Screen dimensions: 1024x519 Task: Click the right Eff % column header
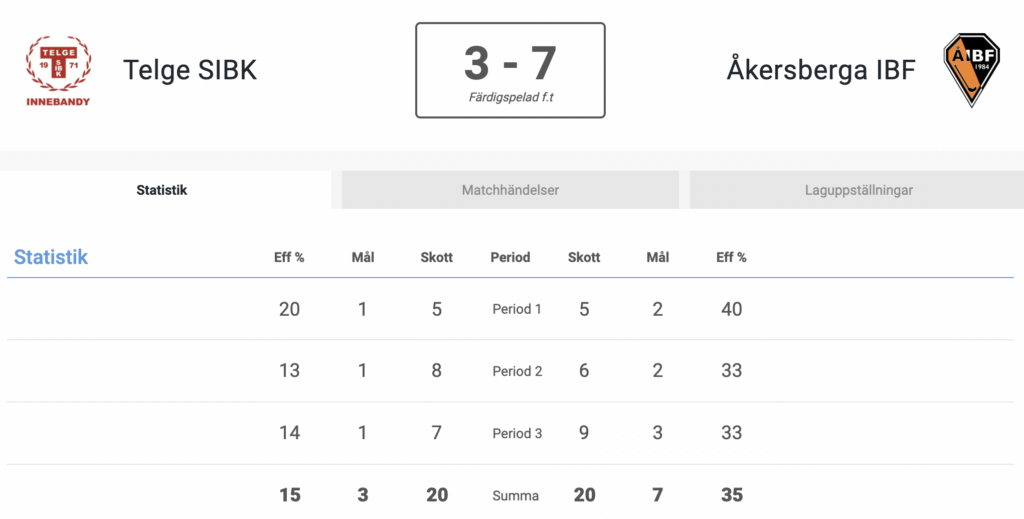[x=731, y=257]
